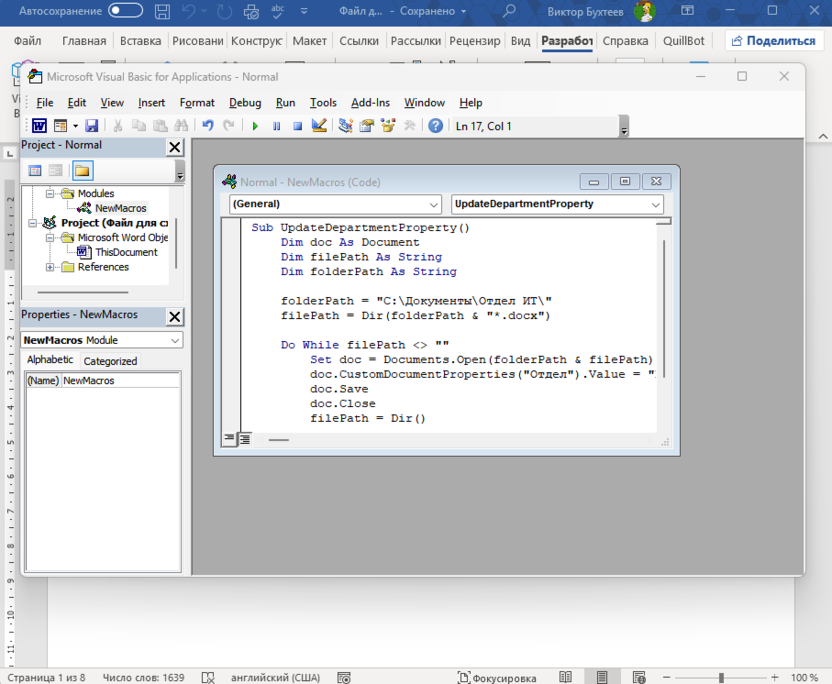Switch to the Categorized properties tab
Image resolution: width=832 pixels, height=684 pixels.
pos(110,361)
